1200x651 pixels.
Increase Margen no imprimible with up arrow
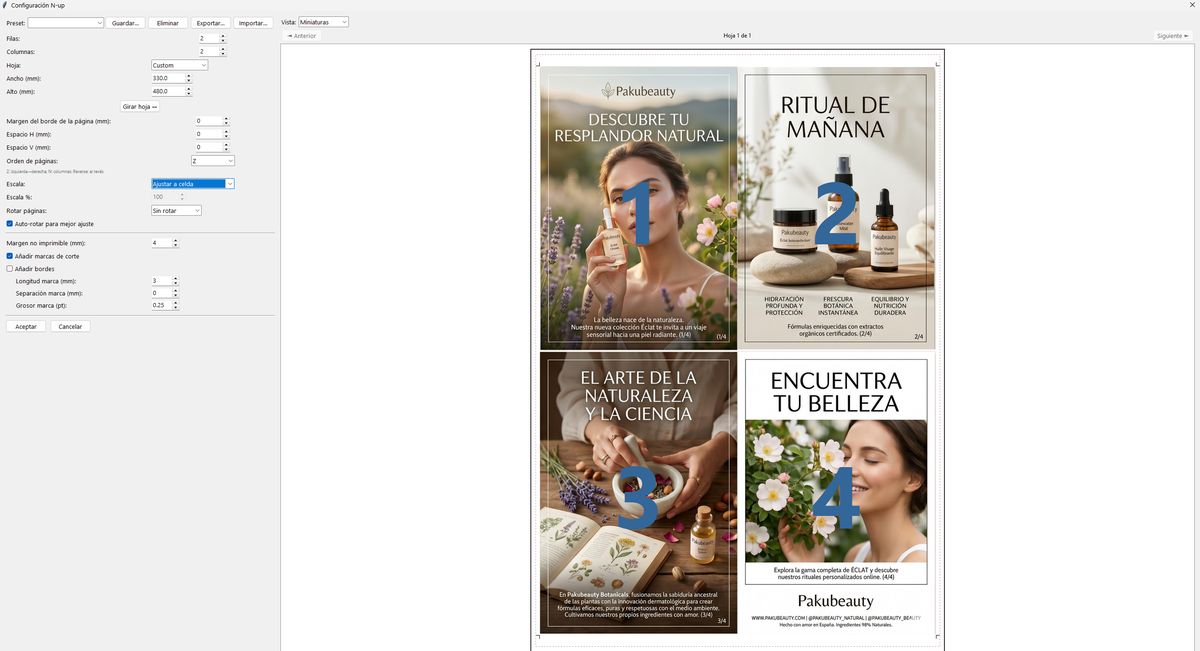176,241
